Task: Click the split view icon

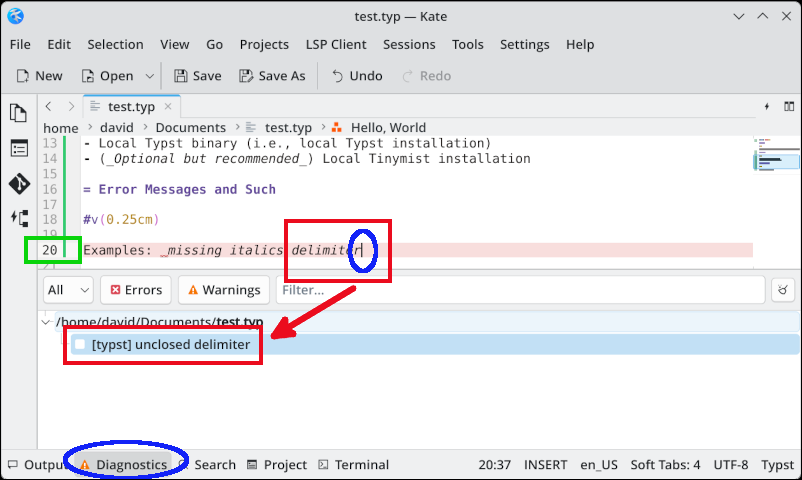Action: (789, 106)
